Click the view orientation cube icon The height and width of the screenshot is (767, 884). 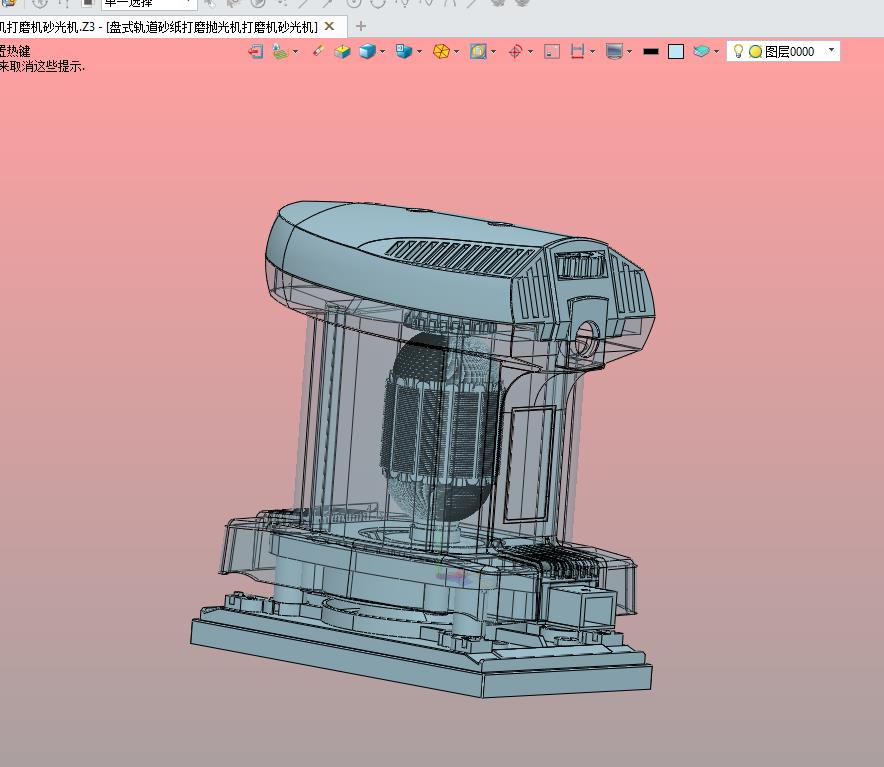(x=404, y=52)
